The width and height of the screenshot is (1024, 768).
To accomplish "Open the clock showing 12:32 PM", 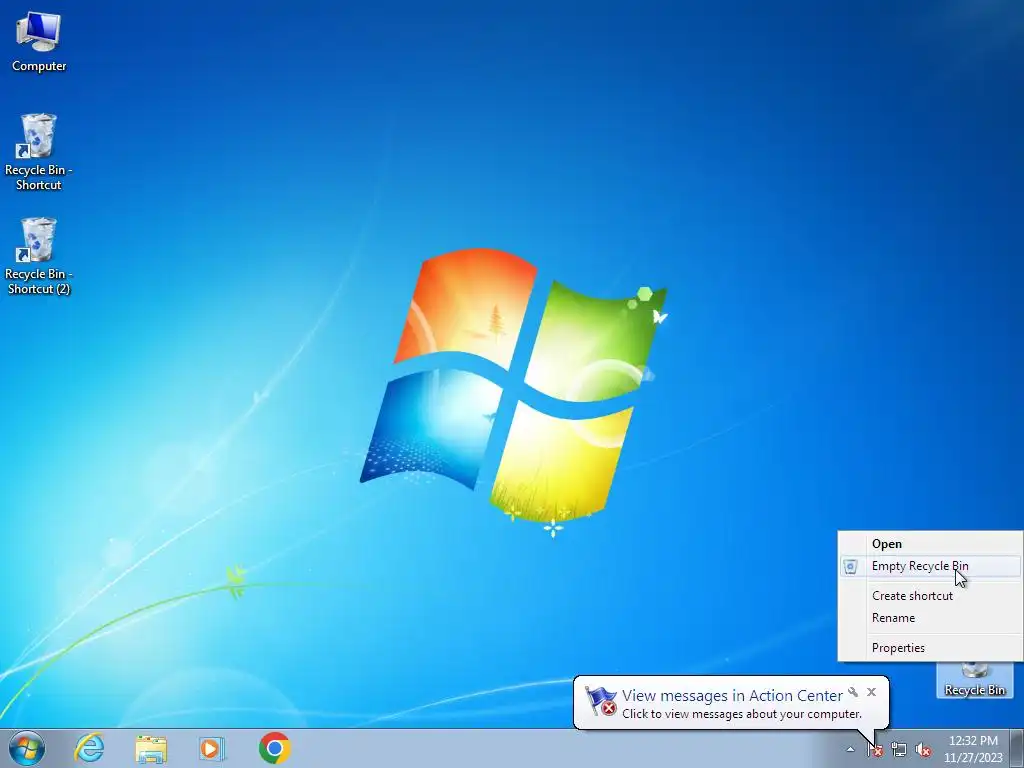I will [x=973, y=749].
